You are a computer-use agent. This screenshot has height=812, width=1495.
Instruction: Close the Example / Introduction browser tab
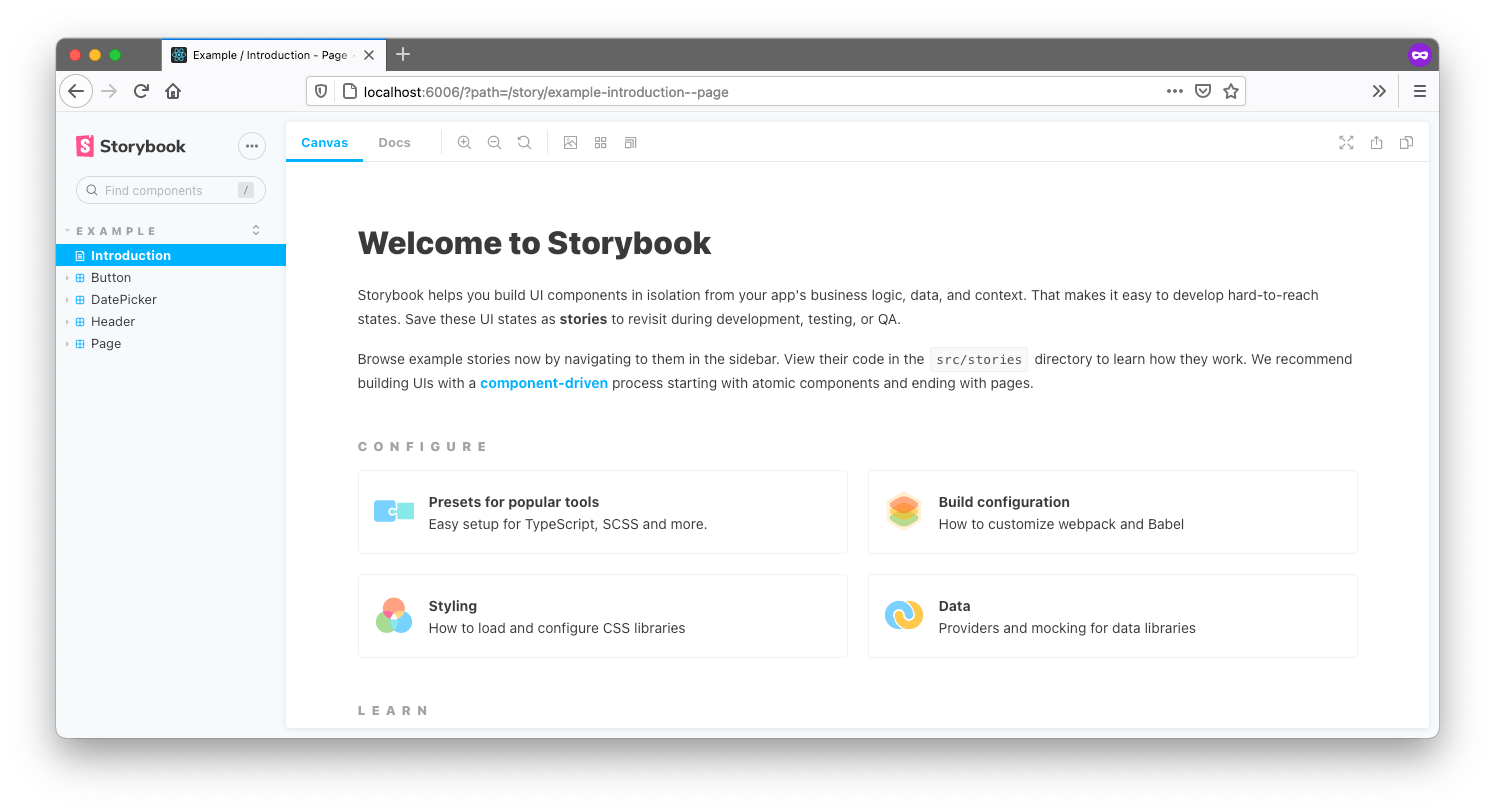tap(369, 55)
